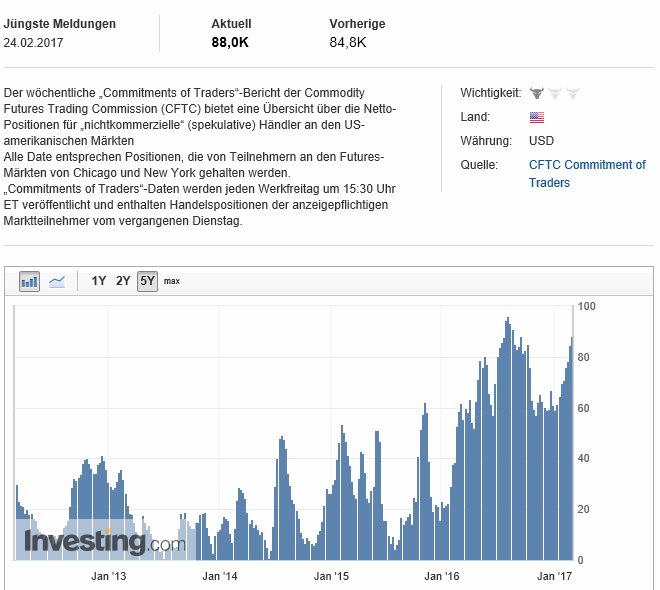
Task: Click the Vorherige value 84,8K
Action: point(348,43)
